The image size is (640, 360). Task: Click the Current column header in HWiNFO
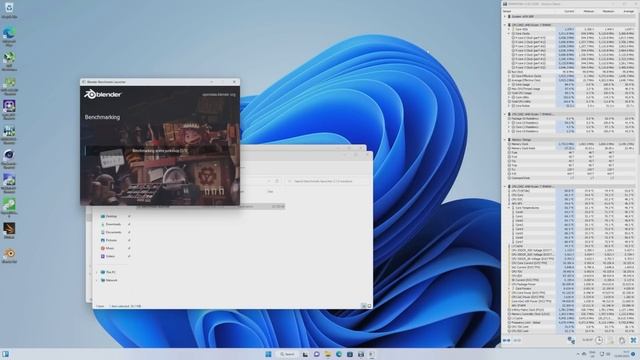pyautogui.click(x=569, y=11)
